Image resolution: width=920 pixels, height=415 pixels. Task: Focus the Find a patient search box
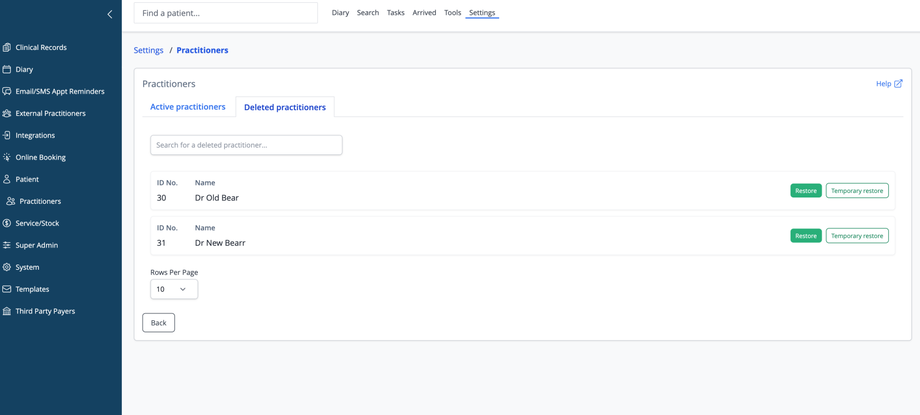click(226, 13)
